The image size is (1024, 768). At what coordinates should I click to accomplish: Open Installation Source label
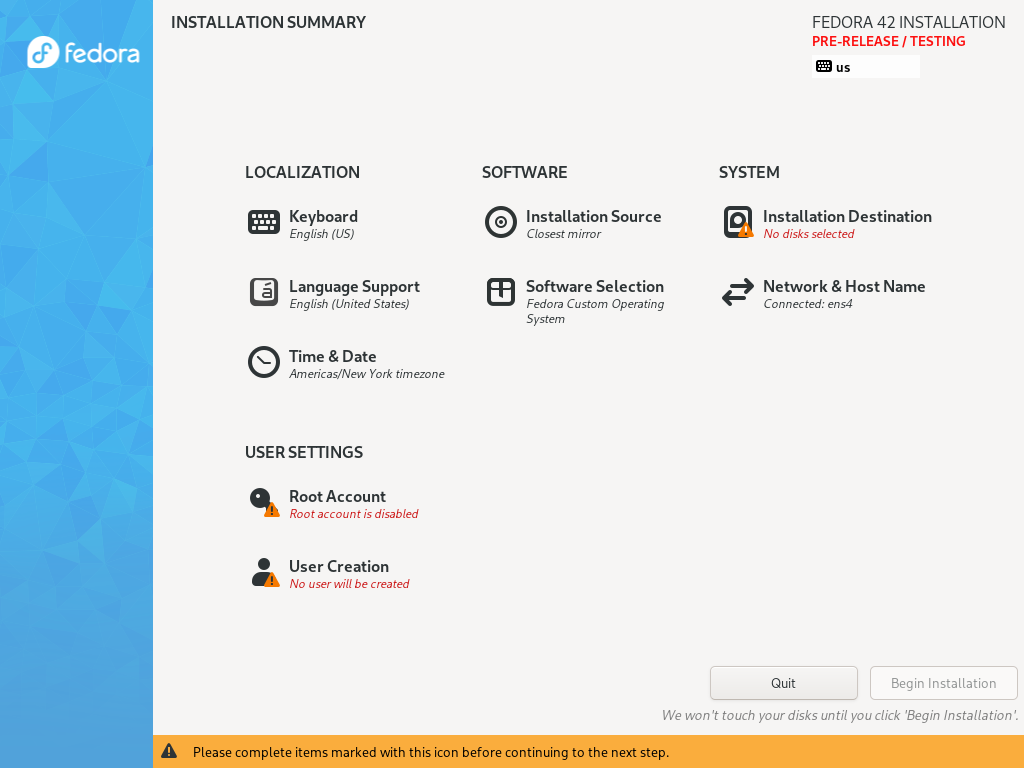pos(594,216)
